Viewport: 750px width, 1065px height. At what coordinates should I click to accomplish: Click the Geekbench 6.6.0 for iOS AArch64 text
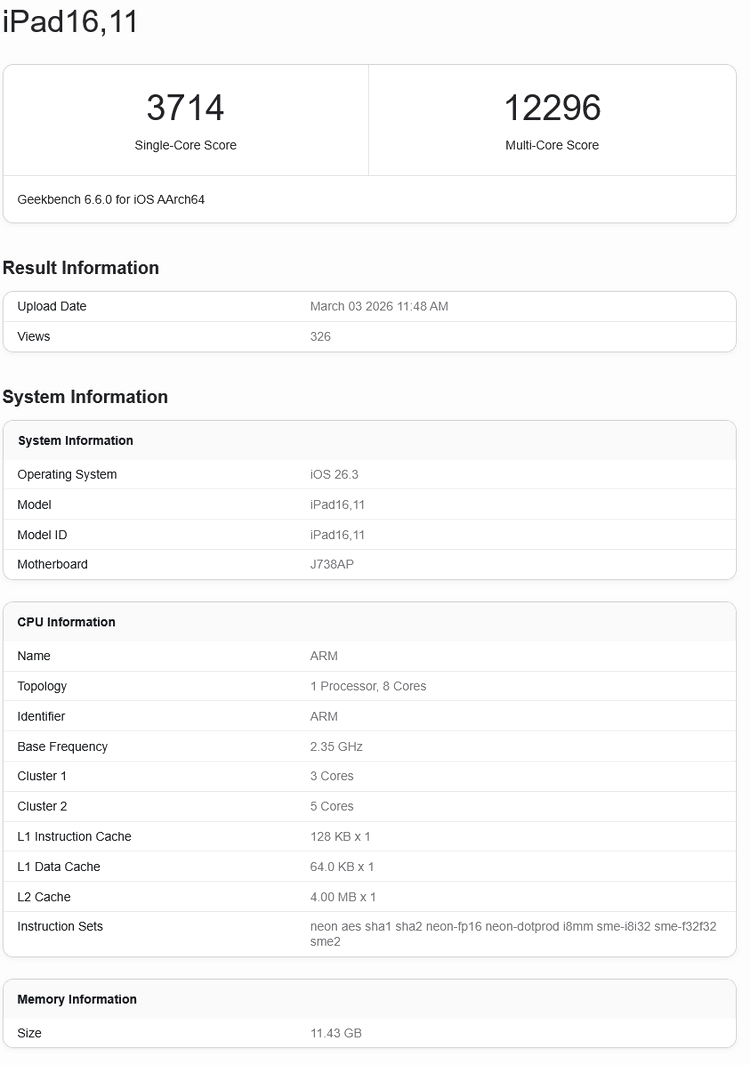coord(111,199)
